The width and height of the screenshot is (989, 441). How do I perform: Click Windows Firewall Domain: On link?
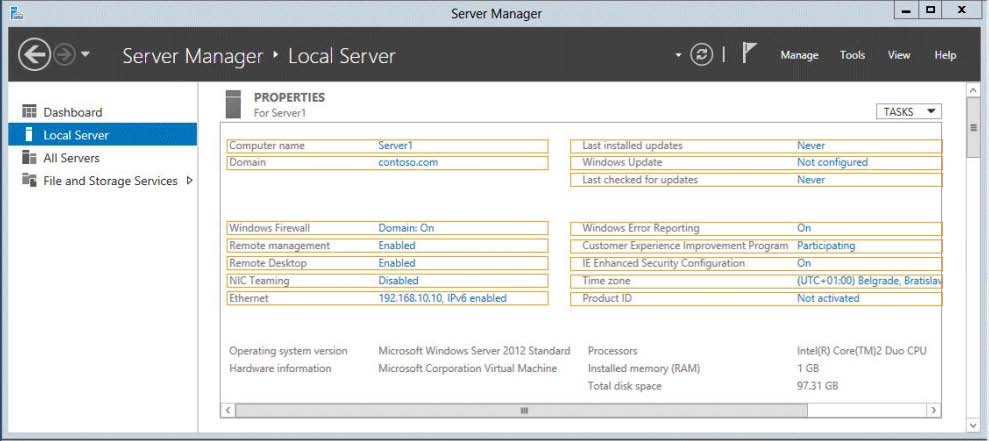coord(406,228)
